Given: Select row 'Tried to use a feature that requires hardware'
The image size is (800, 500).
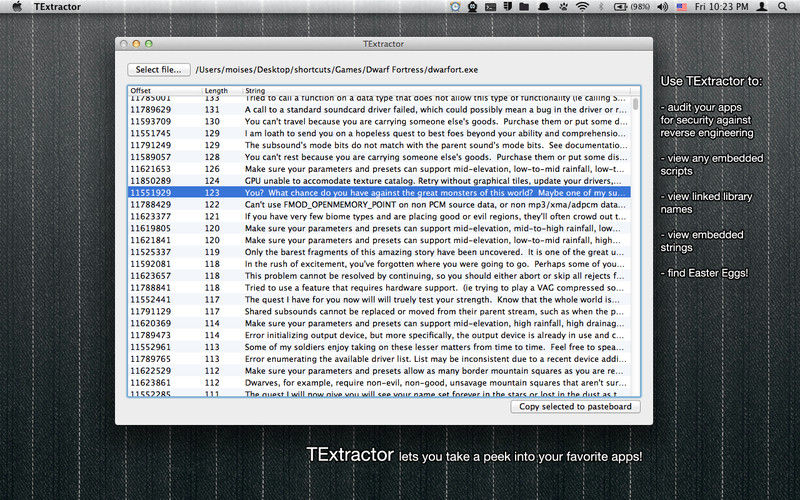Looking at the screenshot, I should tap(379, 288).
